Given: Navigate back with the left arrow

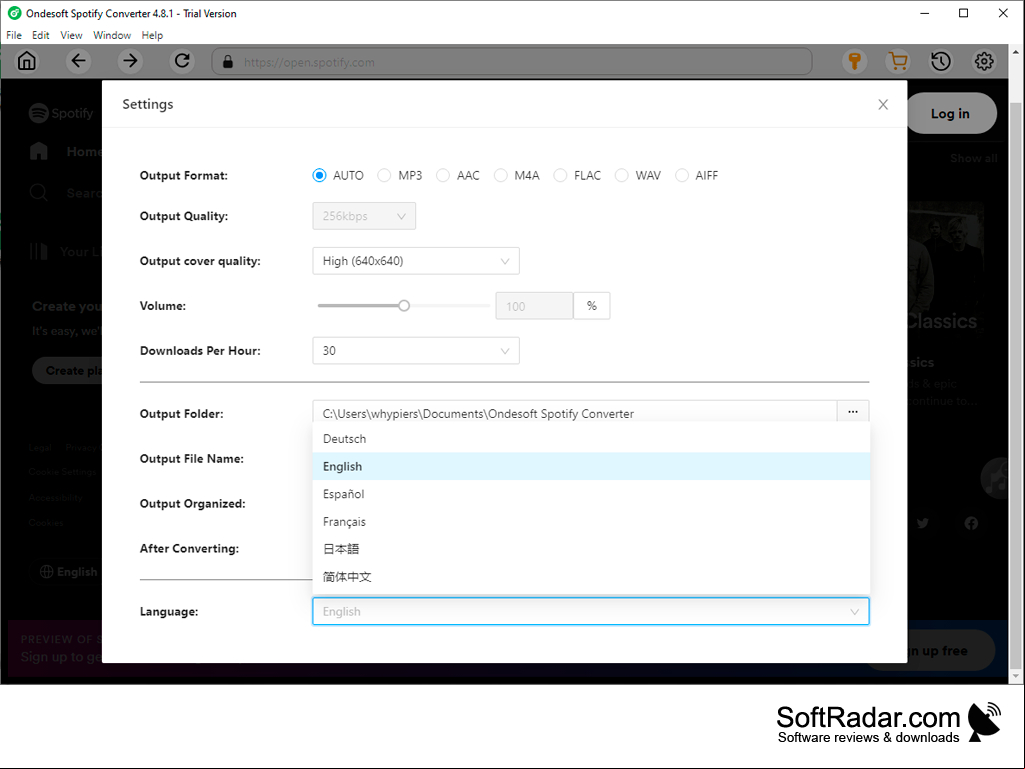Looking at the screenshot, I should click(78, 61).
